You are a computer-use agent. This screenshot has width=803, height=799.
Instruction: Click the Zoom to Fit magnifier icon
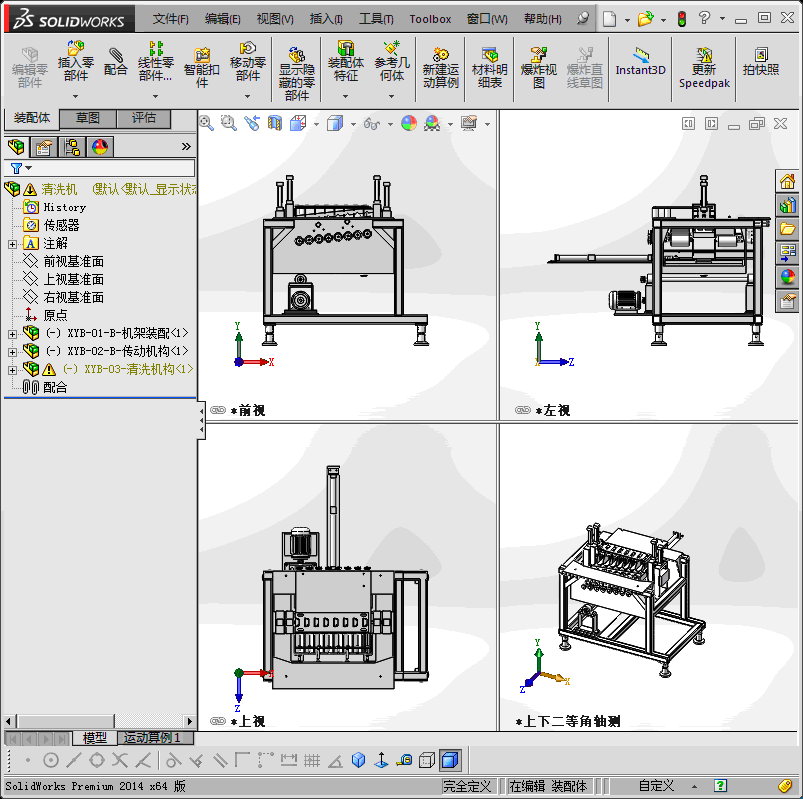(206, 123)
